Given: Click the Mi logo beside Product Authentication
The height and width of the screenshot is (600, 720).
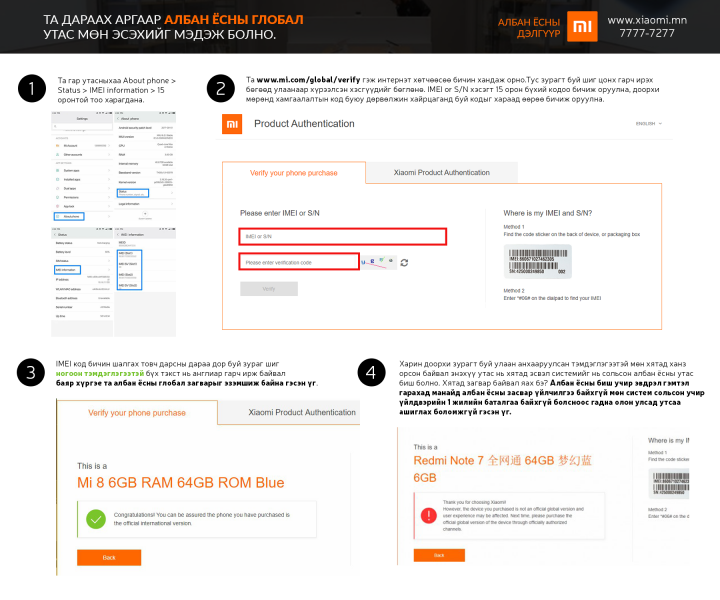Looking at the screenshot, I should click(x=232, y=124).
